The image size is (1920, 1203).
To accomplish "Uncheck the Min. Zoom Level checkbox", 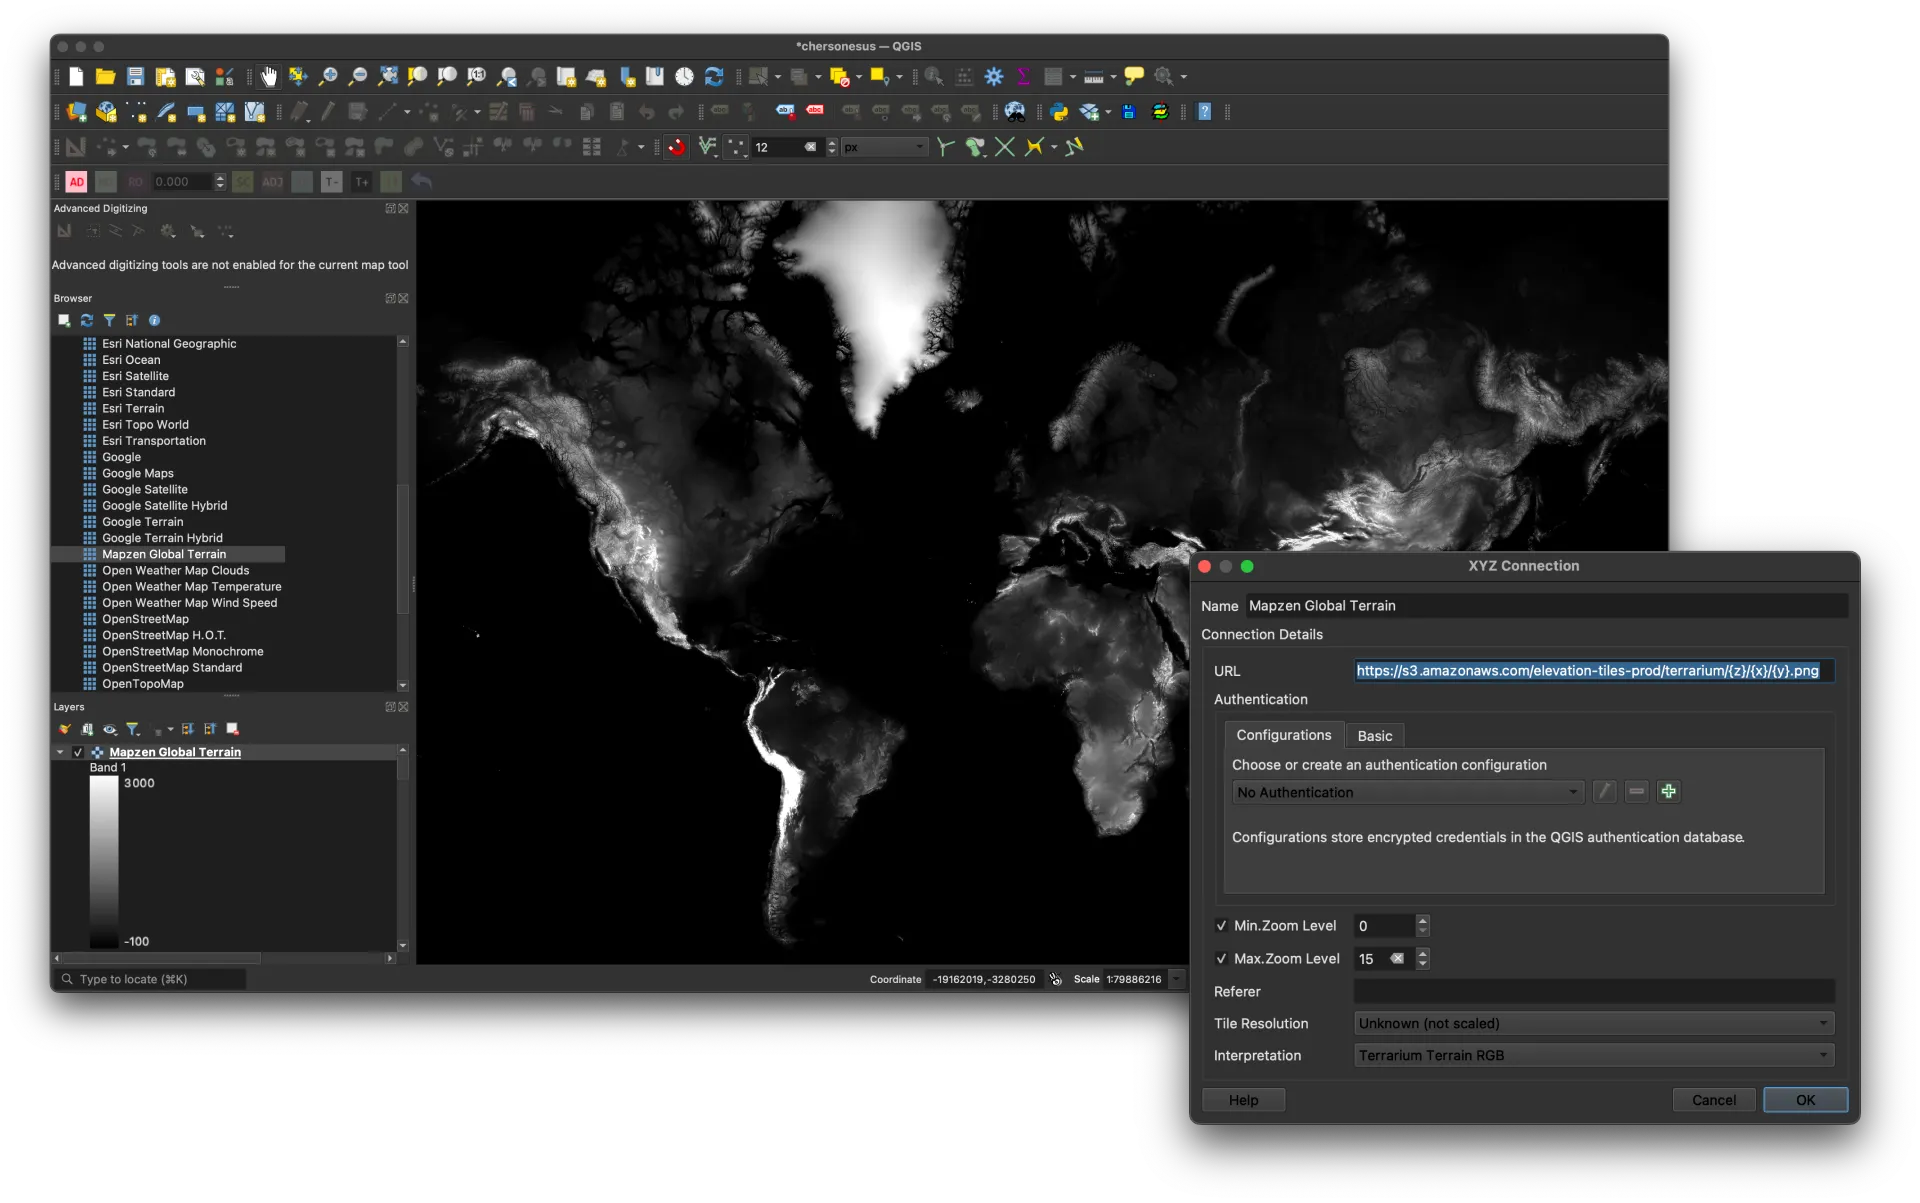I will [x=1221, y=926].
